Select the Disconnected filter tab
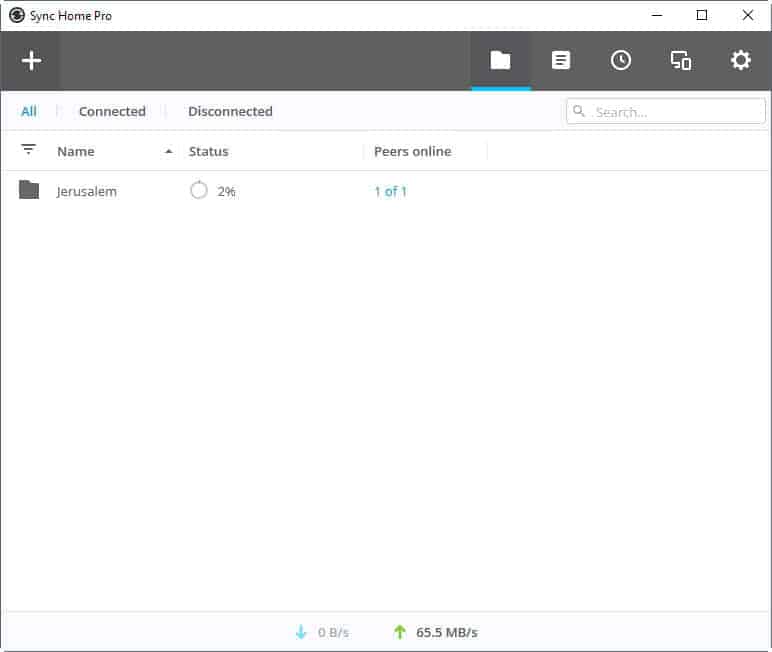Image resolution: width=772 pixels, height=652 pixels. pyautogui.click(x=230, y=111)
